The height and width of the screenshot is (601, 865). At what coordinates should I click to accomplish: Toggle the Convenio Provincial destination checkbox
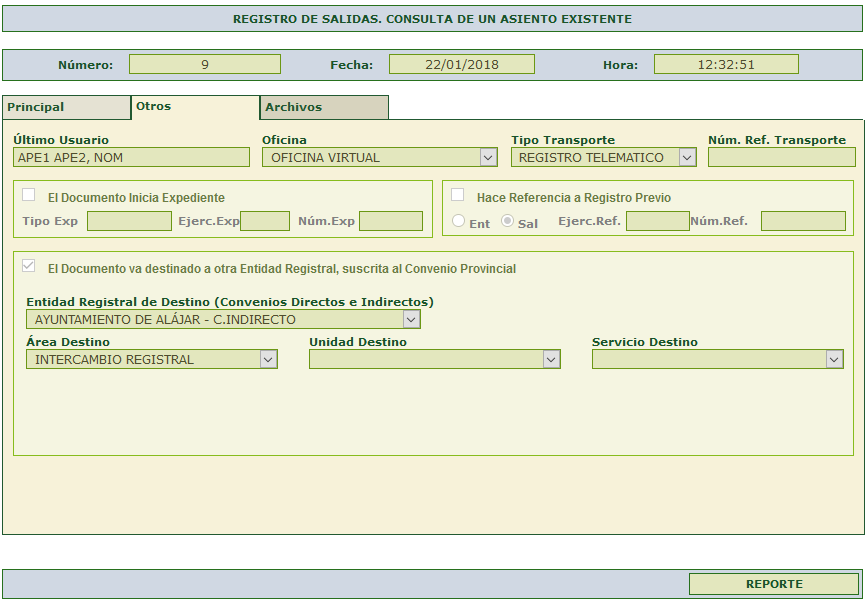[29, 266]
